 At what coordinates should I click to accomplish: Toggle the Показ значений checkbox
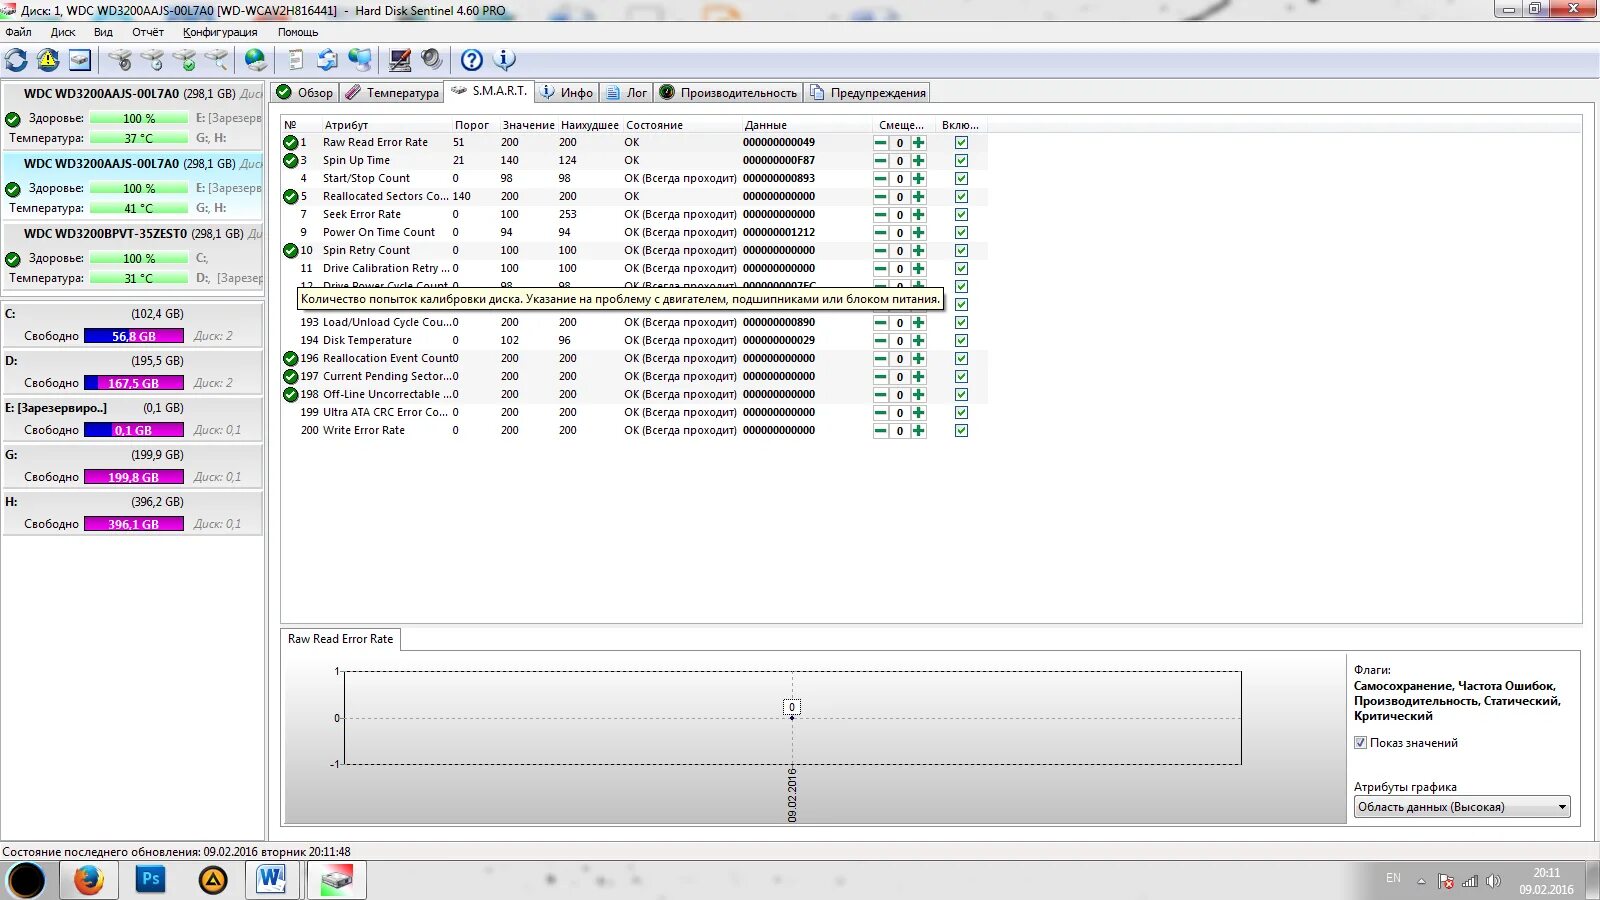click(1360, 743)
